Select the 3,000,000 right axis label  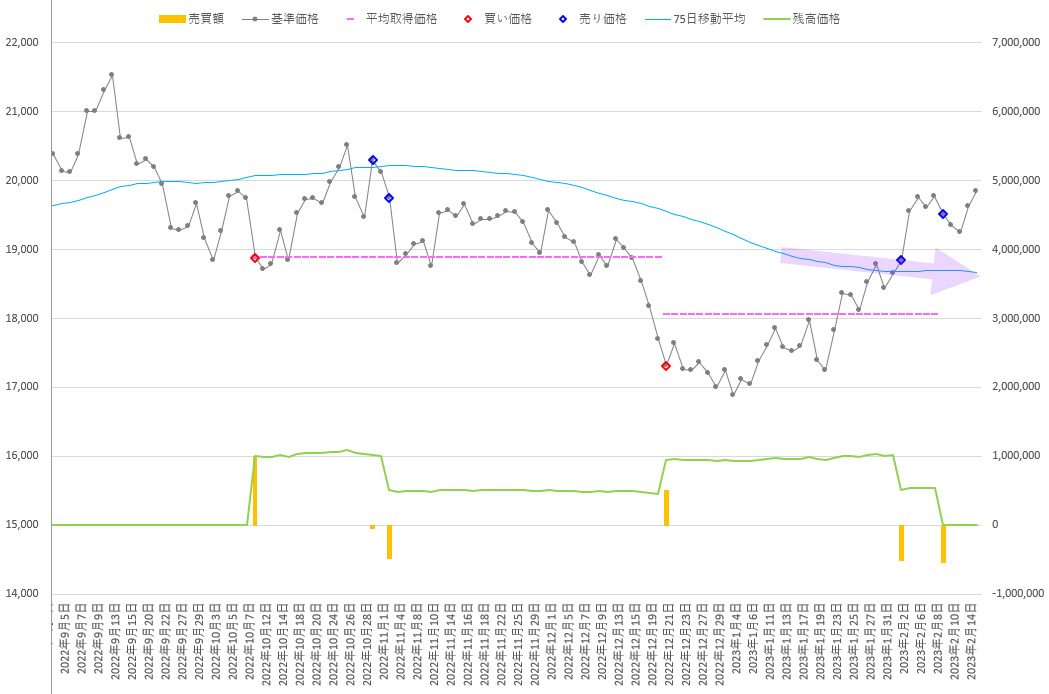click(1016, 318)
